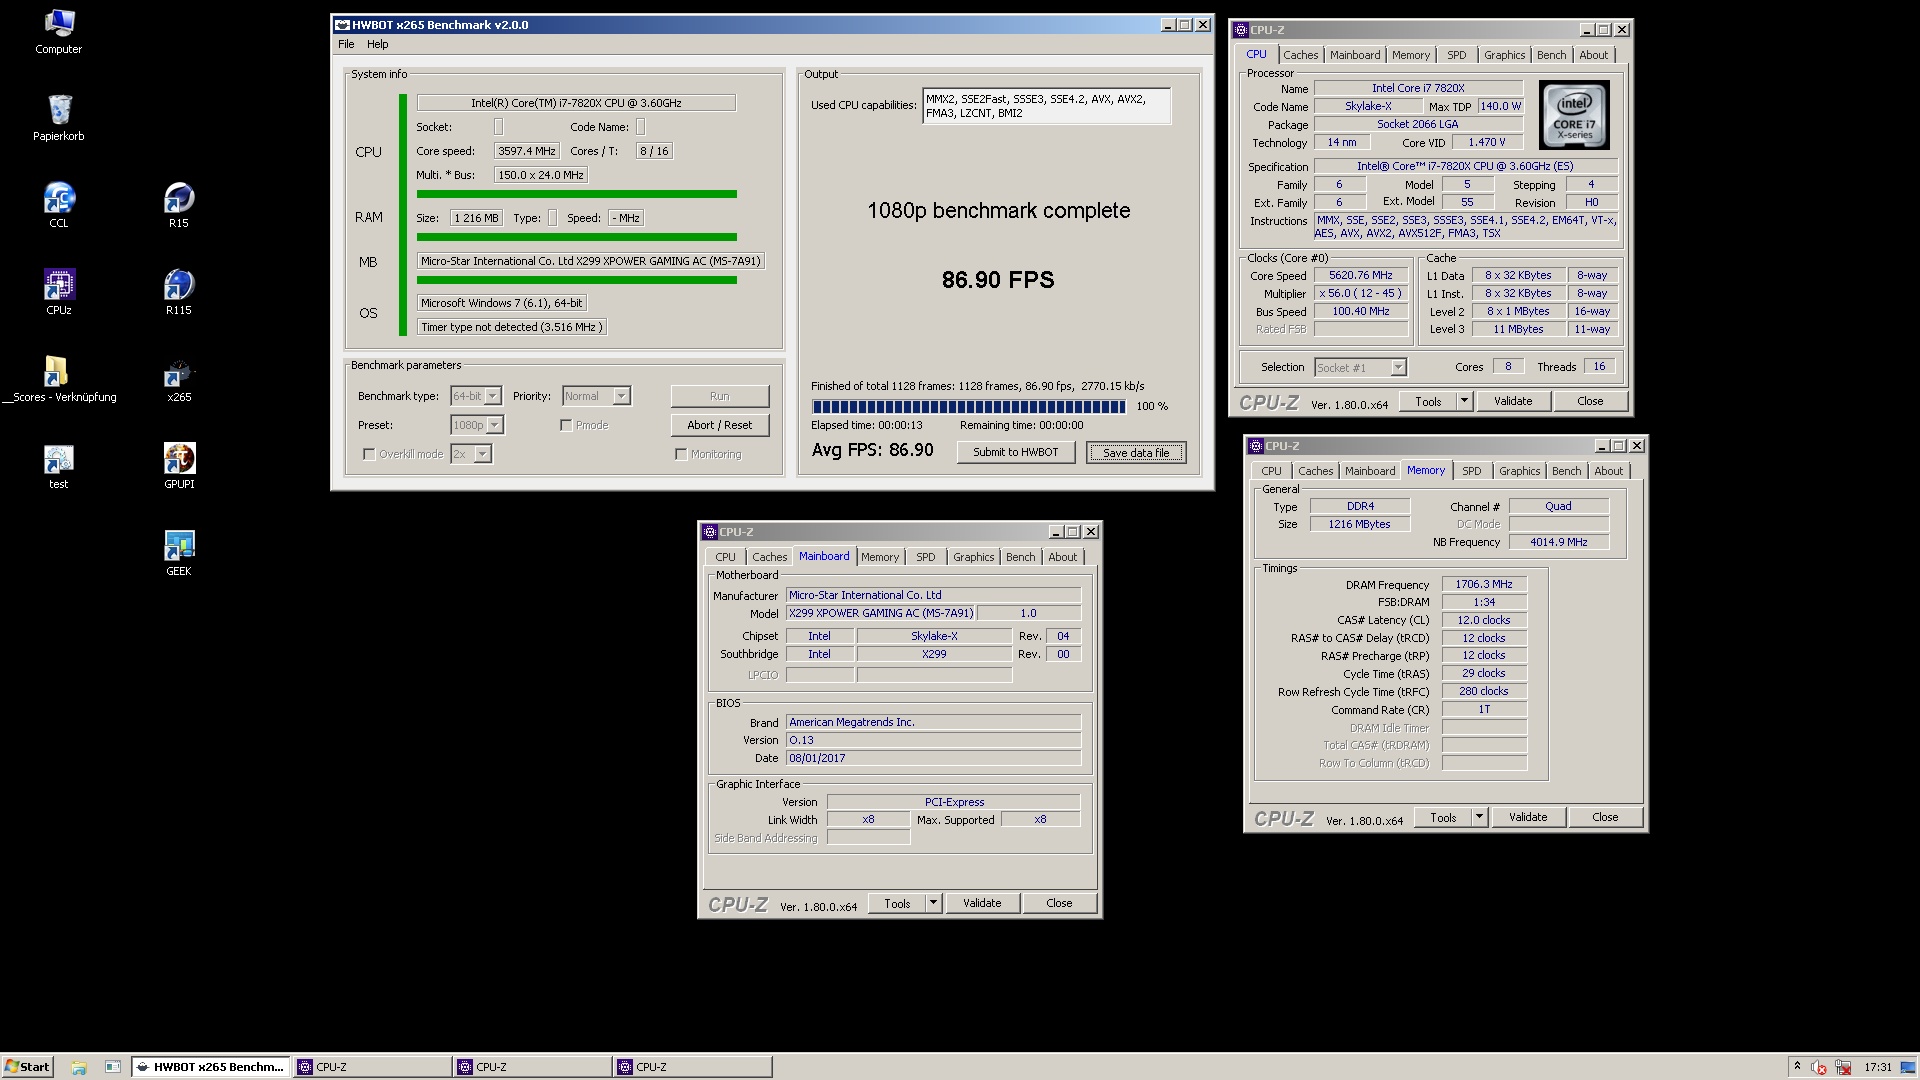The width and height of the screenshot is (1920, 1080).
Task: Show hidden system tray icons
Action: pos(1797,1067)
